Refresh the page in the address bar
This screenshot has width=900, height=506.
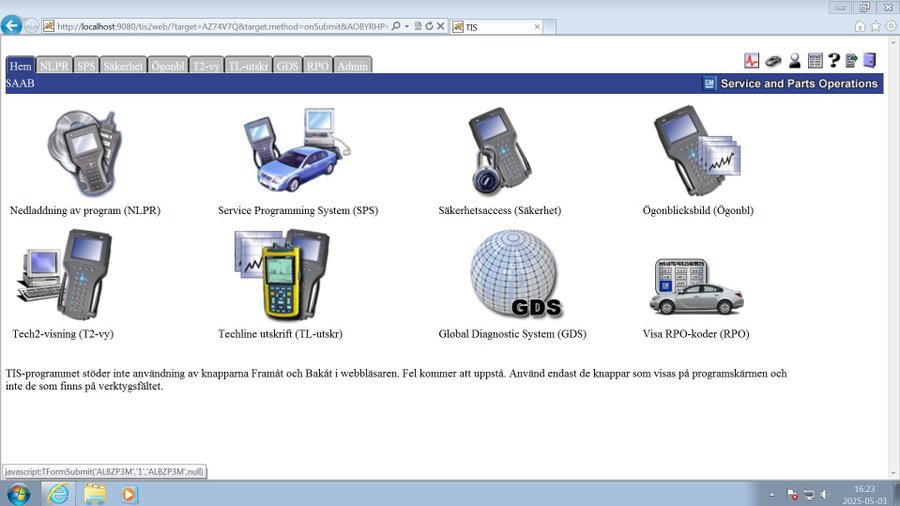click(429, 26)
